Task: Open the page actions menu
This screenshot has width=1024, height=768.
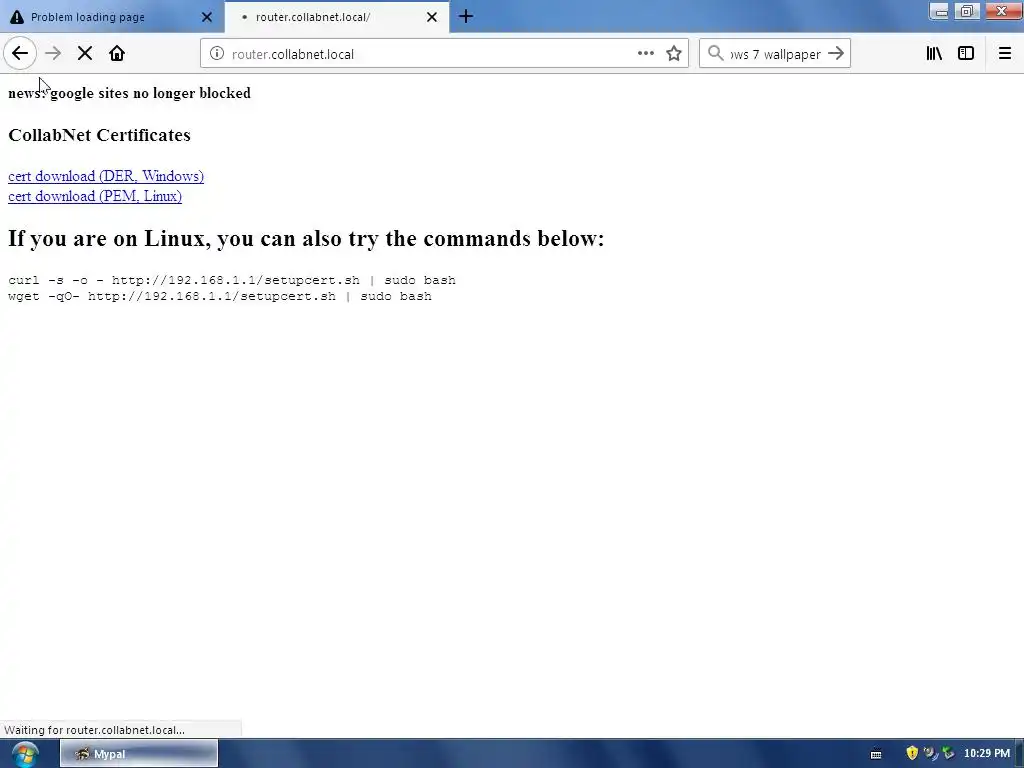Action: point(645,54)
